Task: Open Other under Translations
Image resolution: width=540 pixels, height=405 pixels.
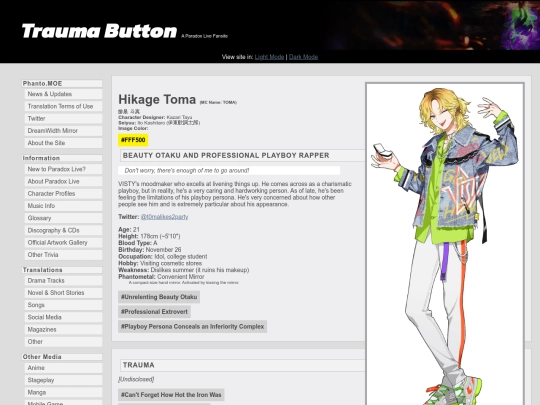Action: click(x=63, y=342)
